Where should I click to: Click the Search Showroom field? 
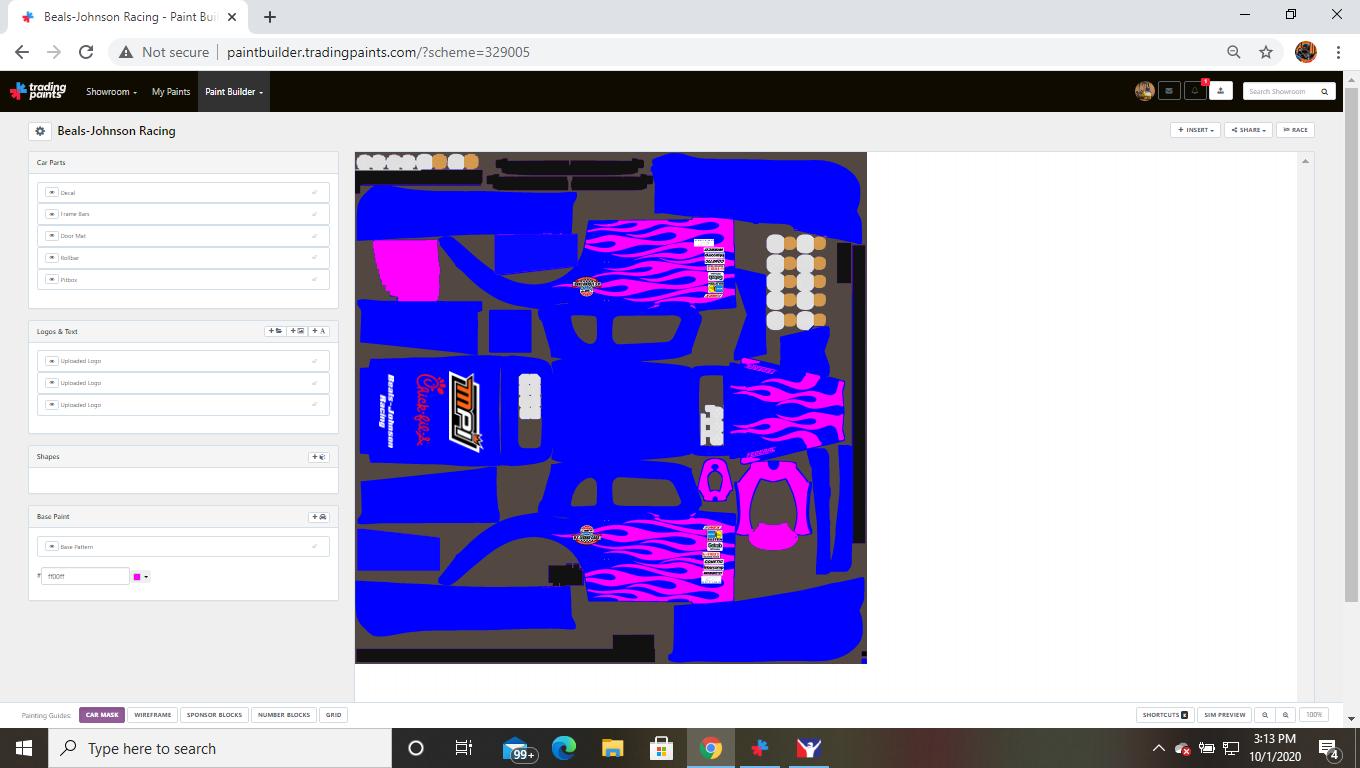click(x=1279, y=91)
